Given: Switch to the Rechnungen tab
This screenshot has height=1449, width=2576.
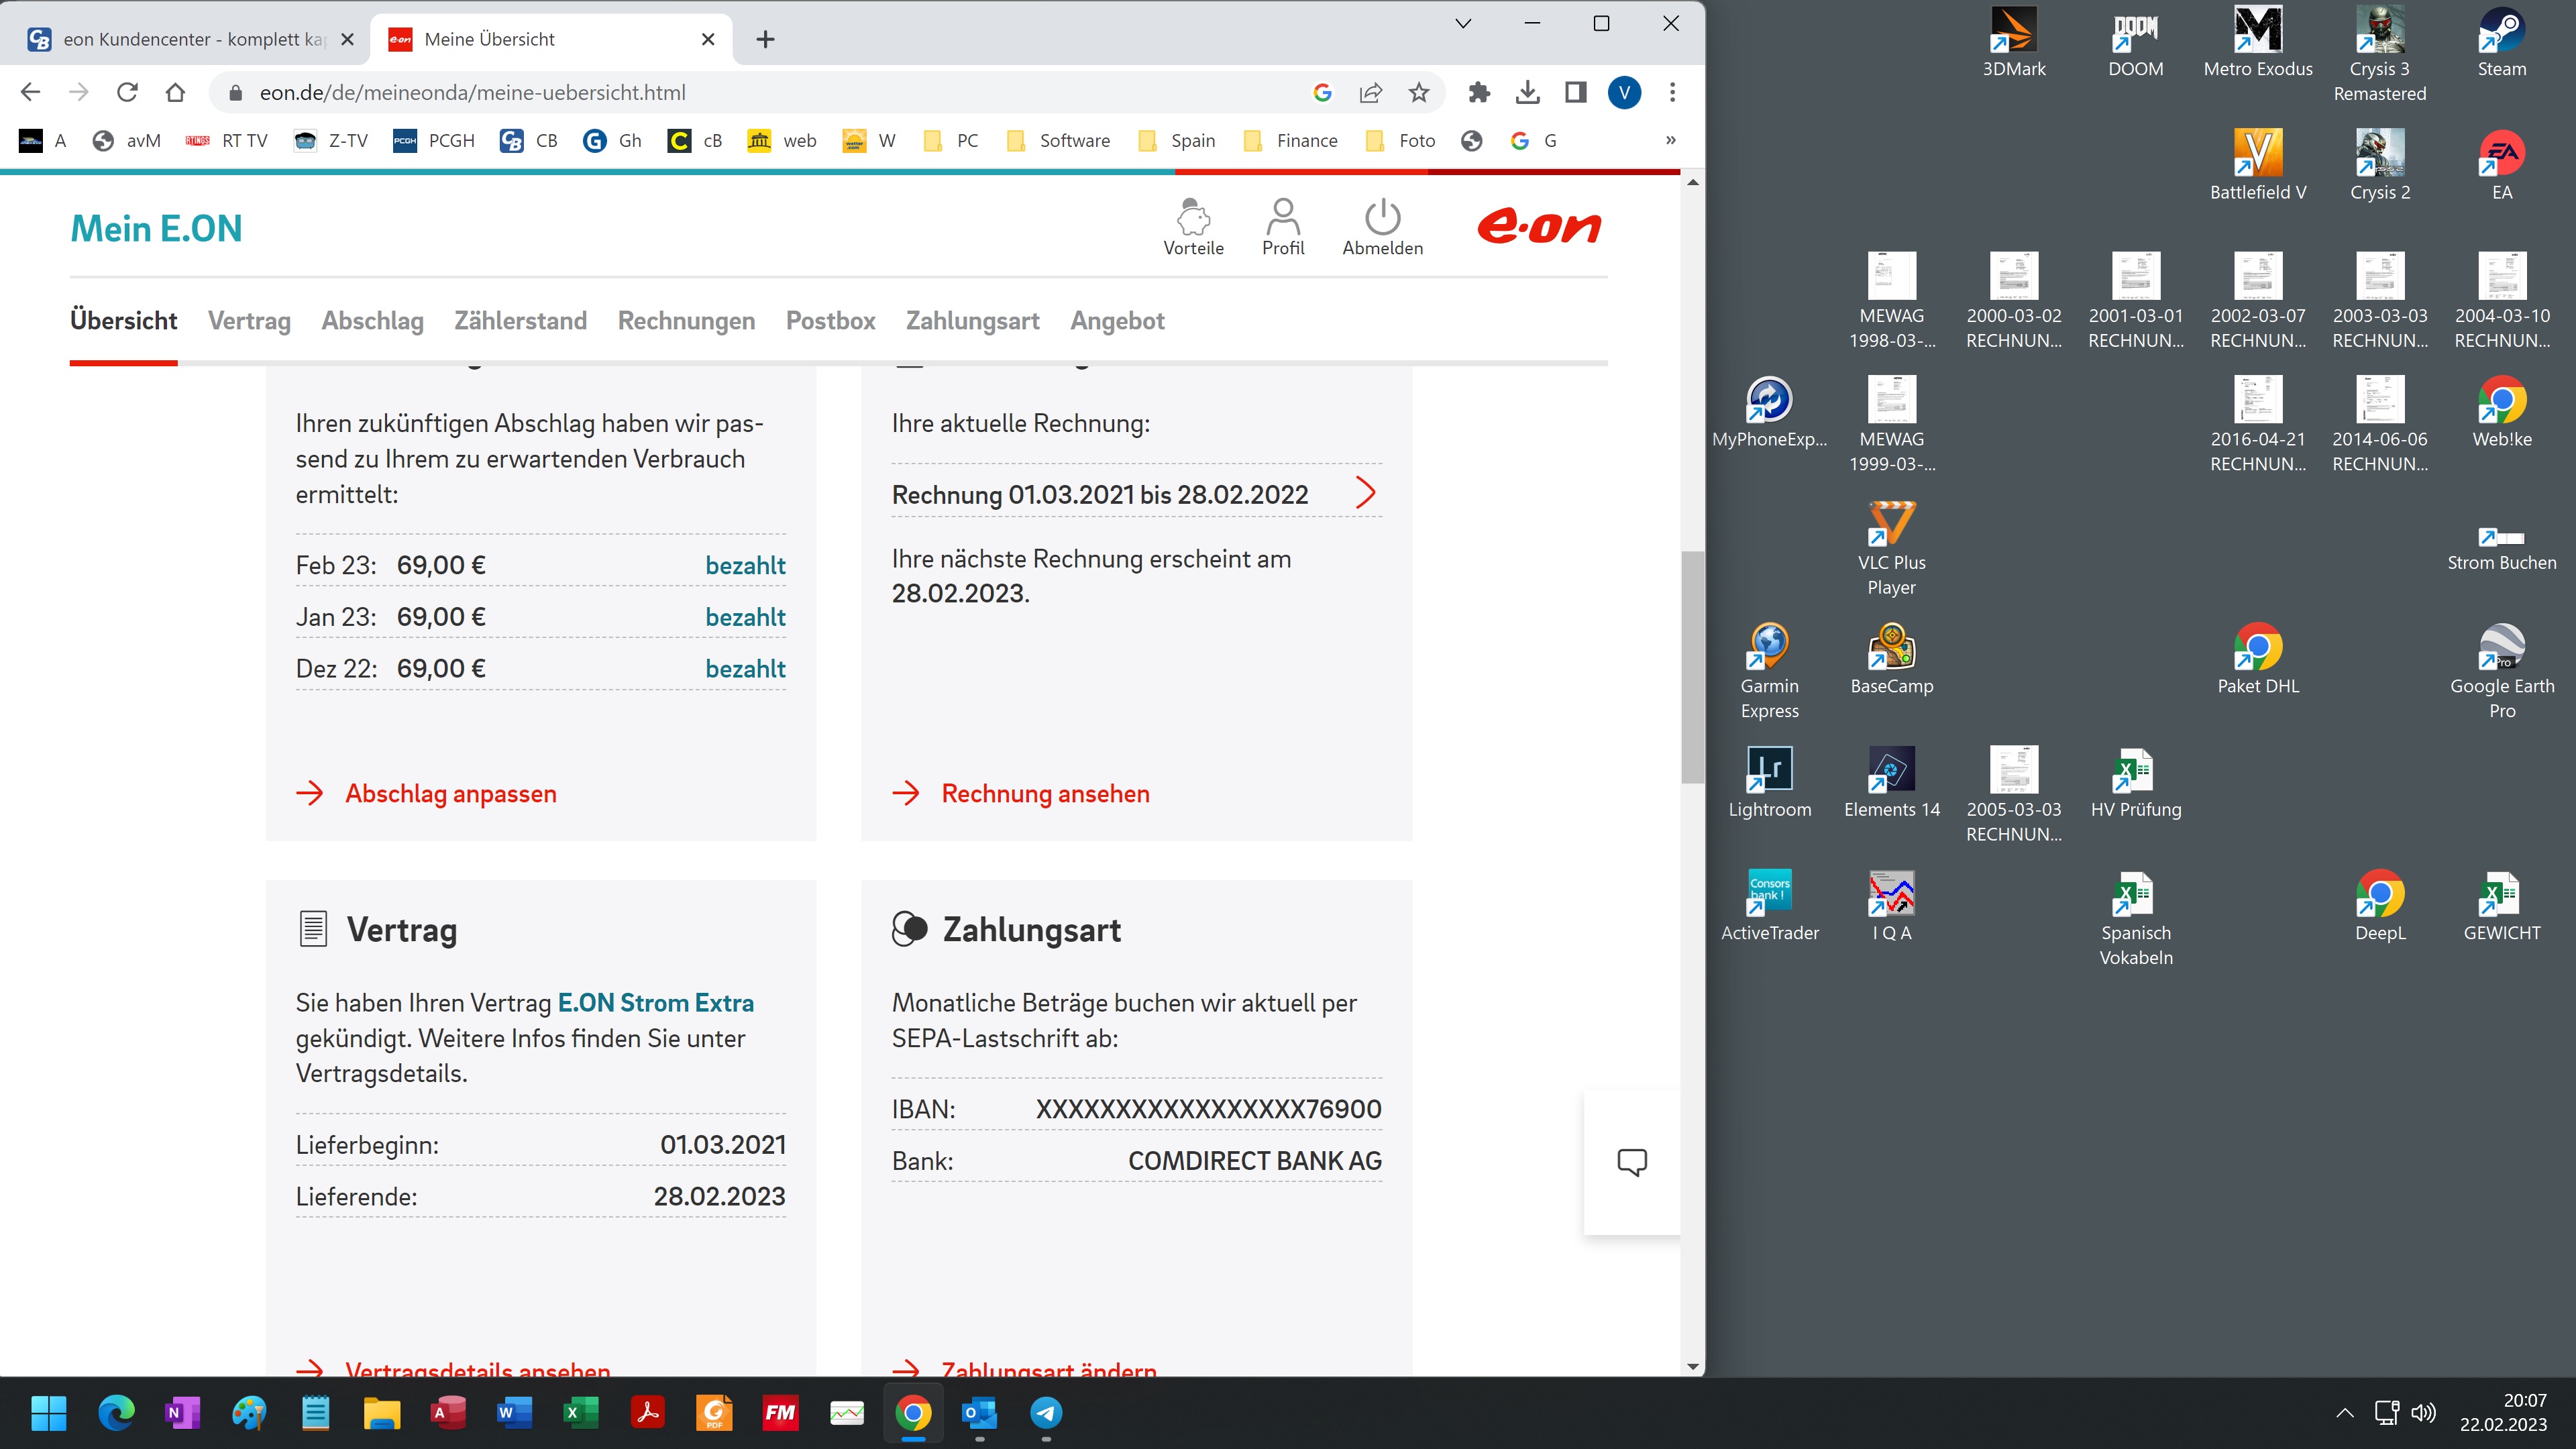Looking at the screenshot, I should tap(686, 321).
